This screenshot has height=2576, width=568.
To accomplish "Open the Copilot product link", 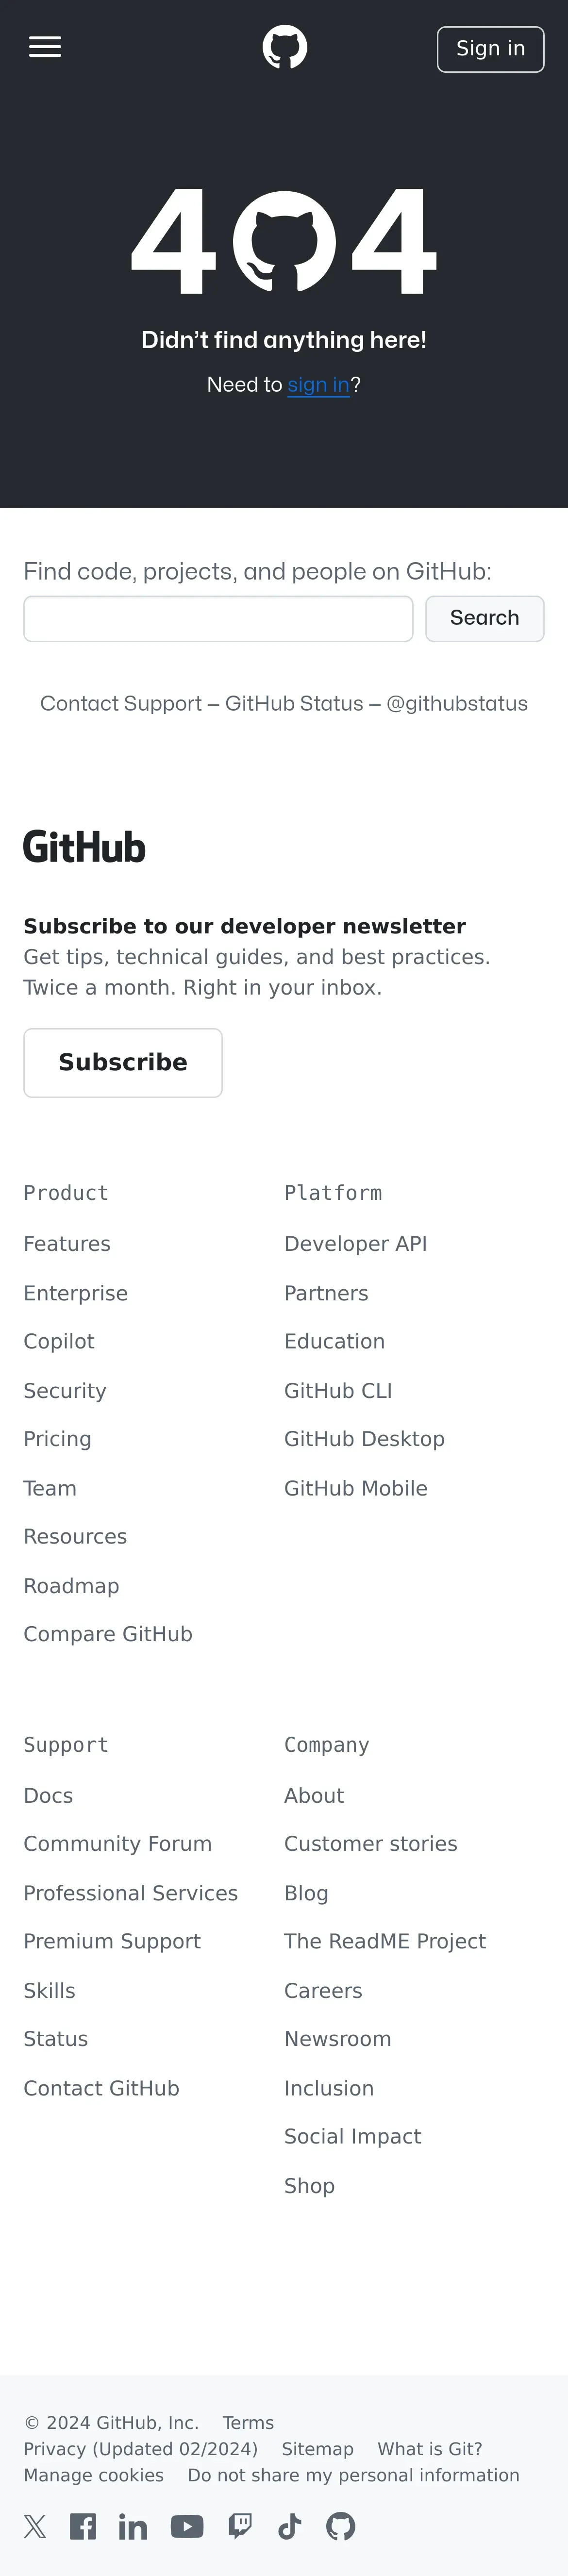I will point(59,1342).
